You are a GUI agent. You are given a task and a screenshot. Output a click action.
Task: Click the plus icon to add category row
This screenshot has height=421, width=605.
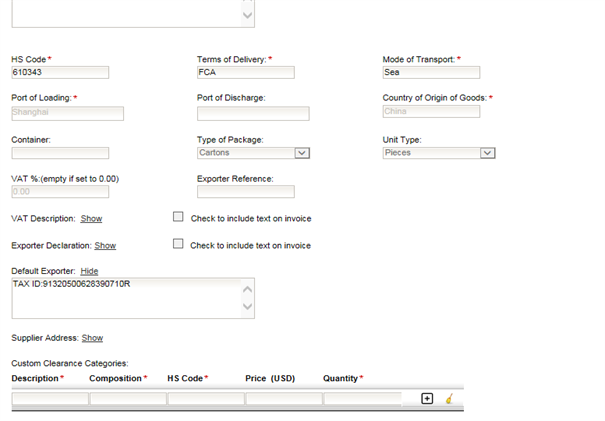point(427,398)
